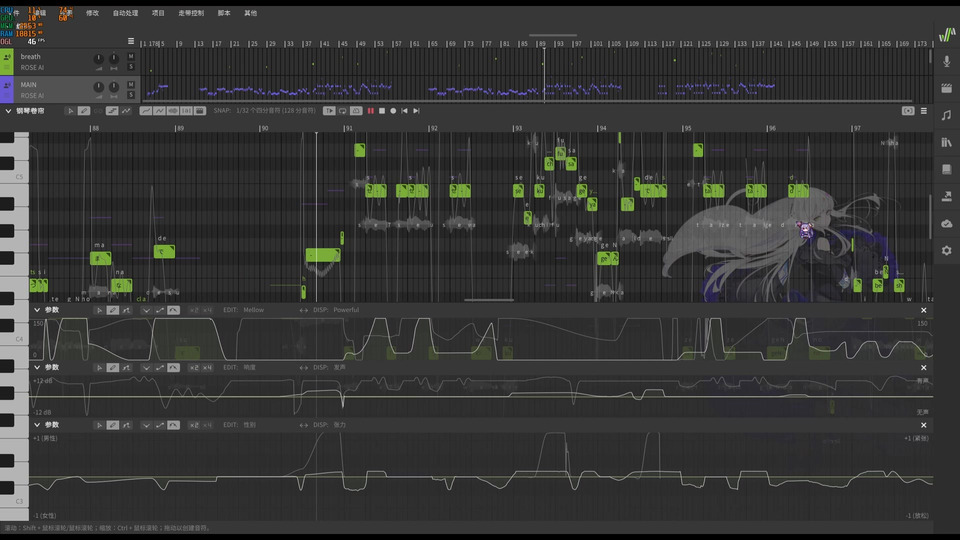The height and width of the screenshot is (540, 960).
Task: Click the Synthesizer V logo icon
Action: click(947, 34)
